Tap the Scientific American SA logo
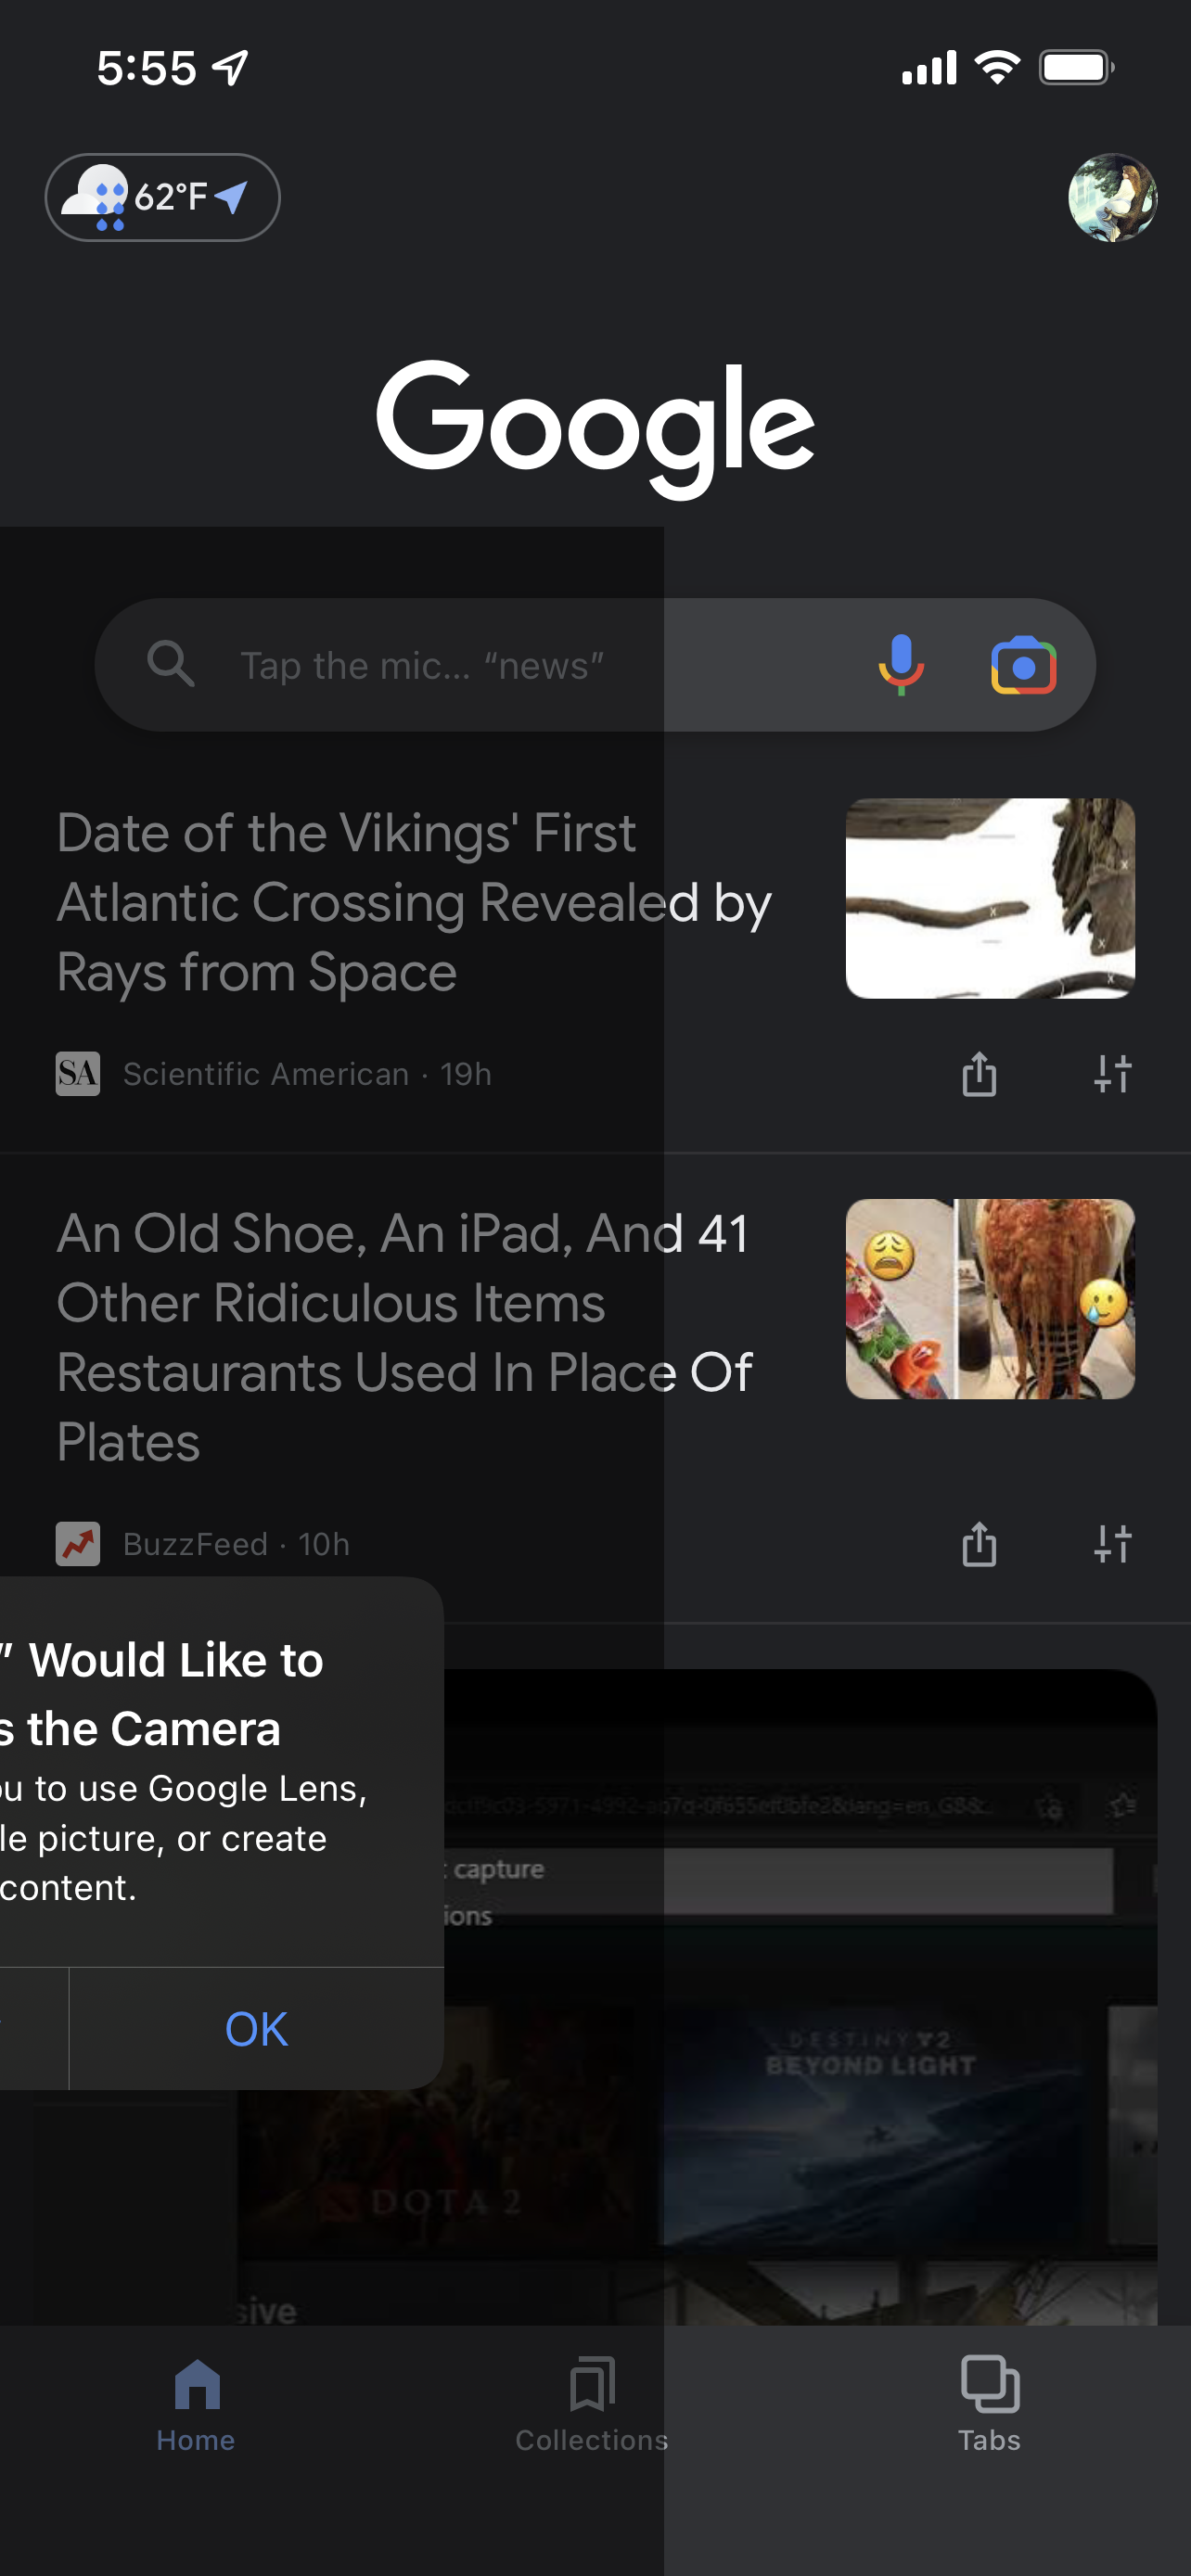1191x2576 pixels. (x=78, y=1074)
